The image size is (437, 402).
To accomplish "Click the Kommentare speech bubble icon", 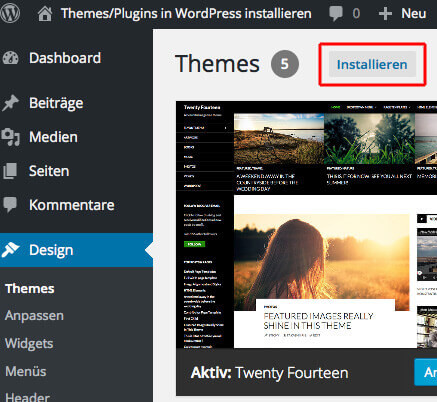I will 10,205.
